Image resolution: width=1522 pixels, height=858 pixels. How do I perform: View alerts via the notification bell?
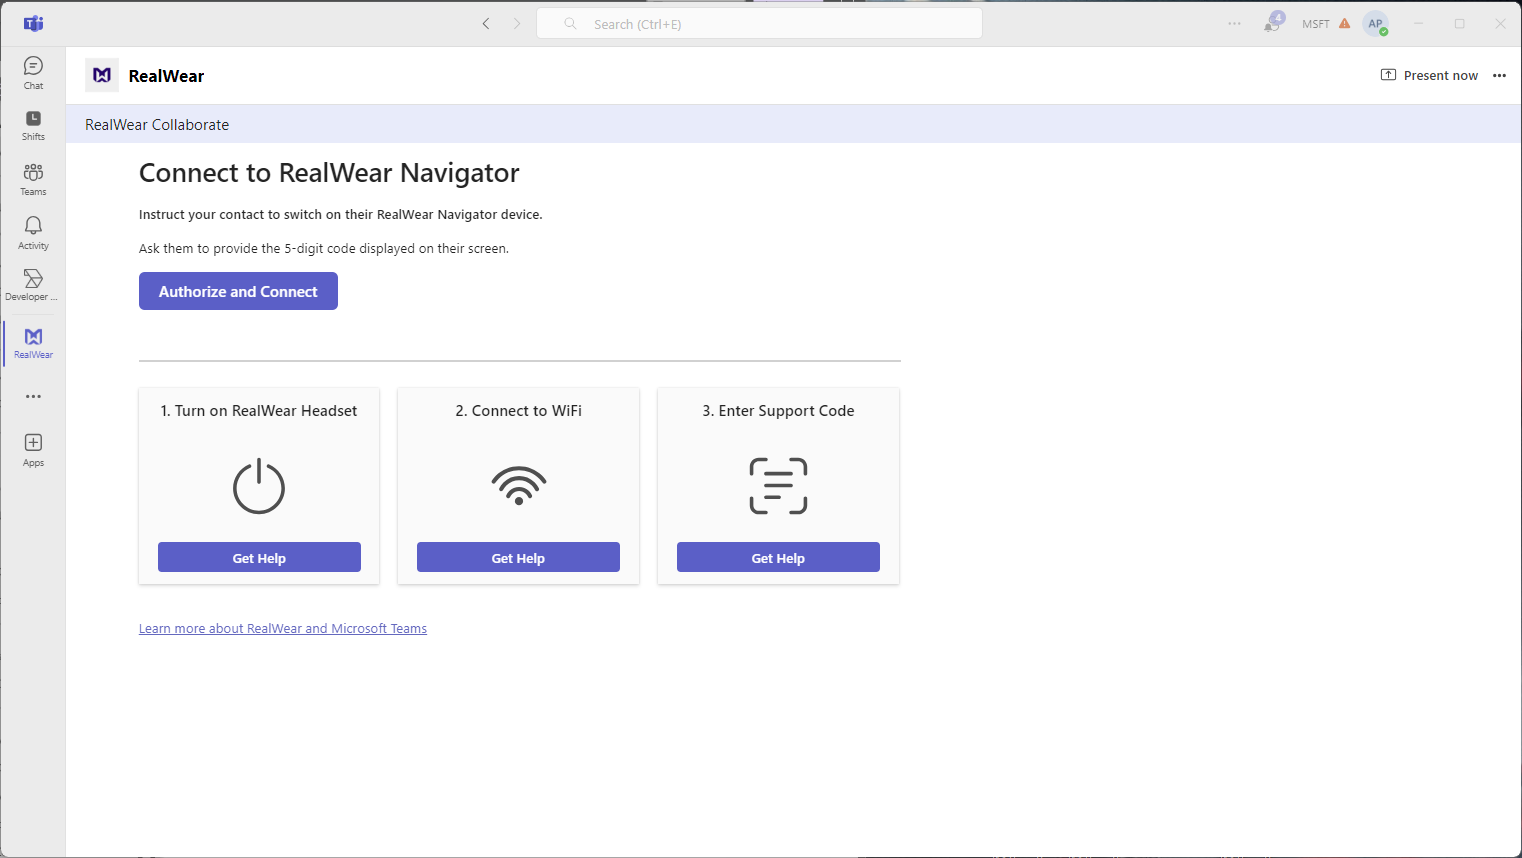[1271, 23]
